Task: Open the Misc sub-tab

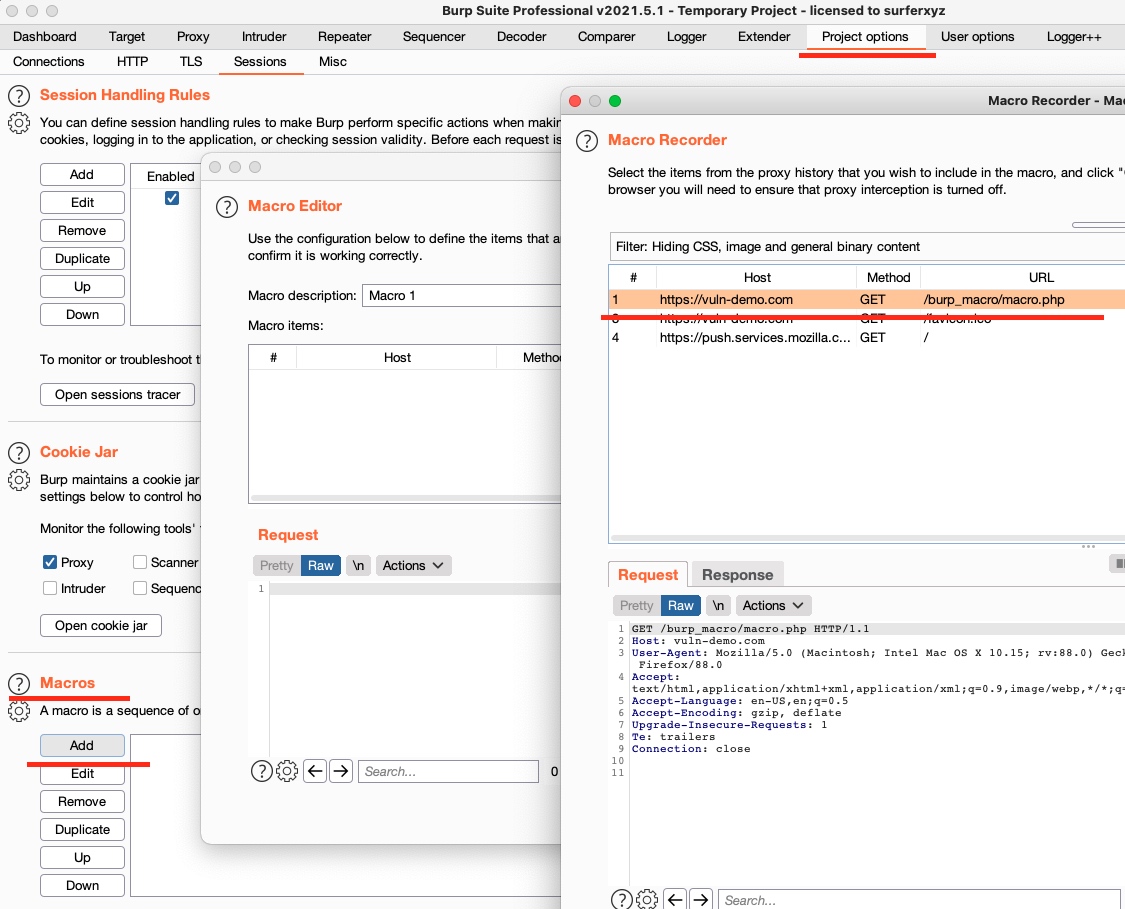Action: pos(333,62)
